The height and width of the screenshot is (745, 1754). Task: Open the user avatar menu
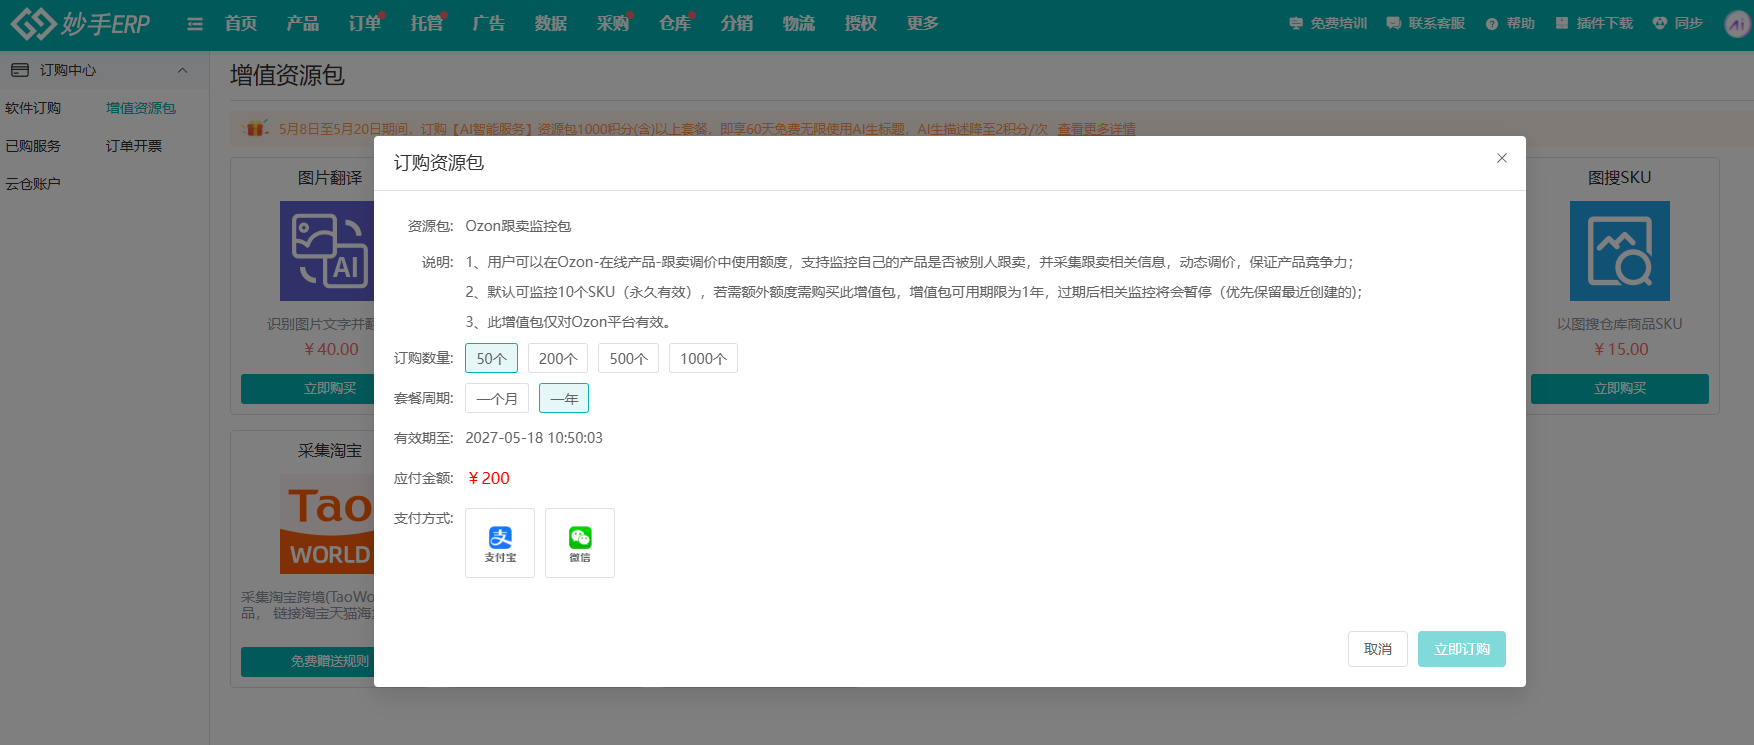pyautogui.click(x=1738, y=24)
